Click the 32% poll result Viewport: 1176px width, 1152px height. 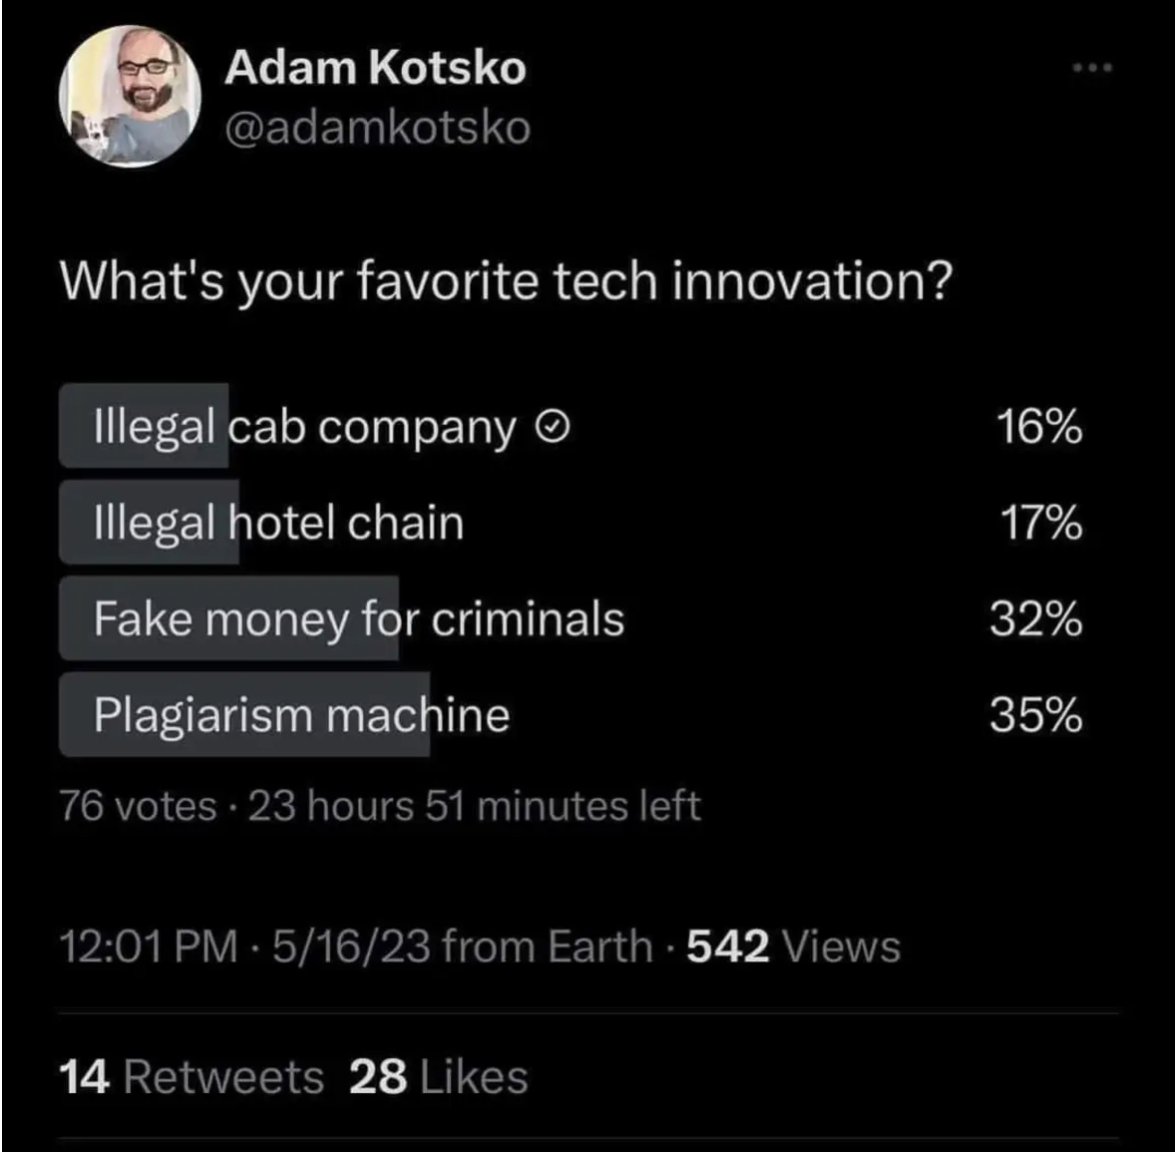pyautogui.click(x=1036, y=619)
